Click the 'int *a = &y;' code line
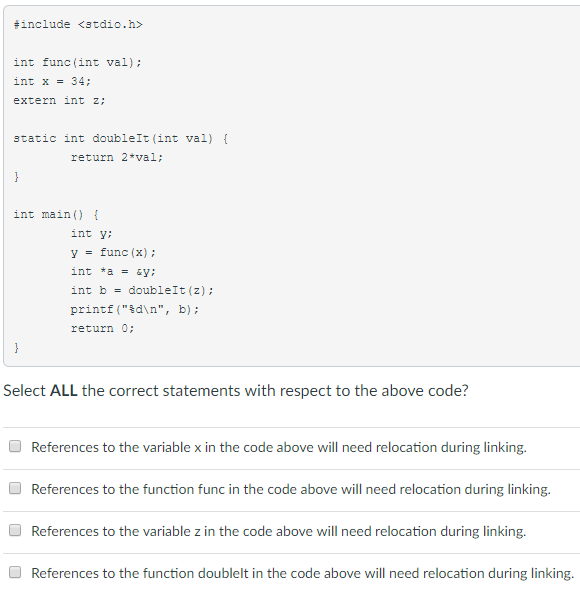The width and height of the screenshot is (580, 591). point(113,271)
